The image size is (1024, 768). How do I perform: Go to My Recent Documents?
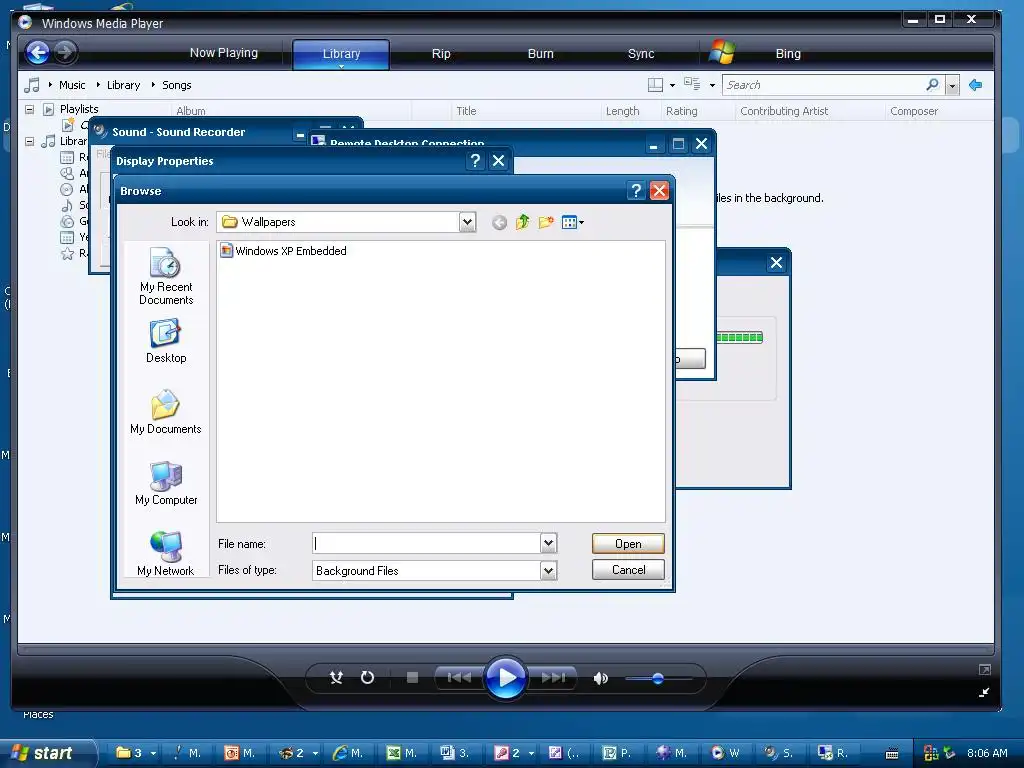point(166,276)
